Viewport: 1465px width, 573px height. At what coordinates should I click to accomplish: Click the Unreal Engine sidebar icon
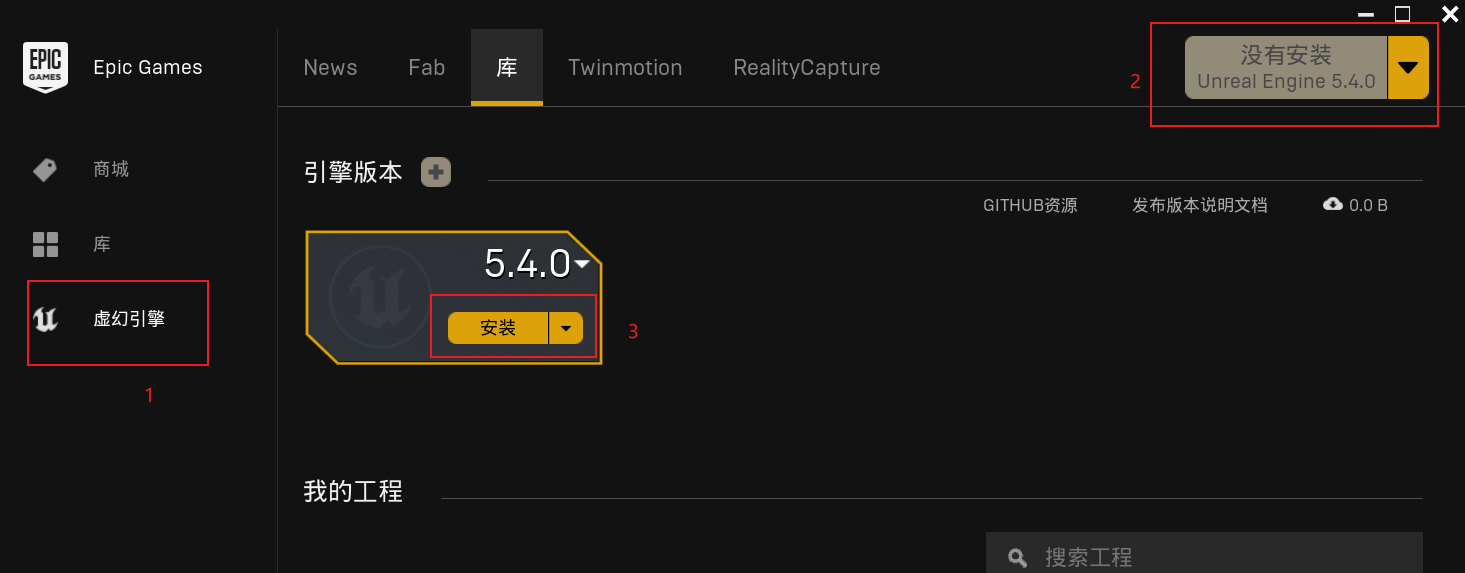click(x=45, y=320)
